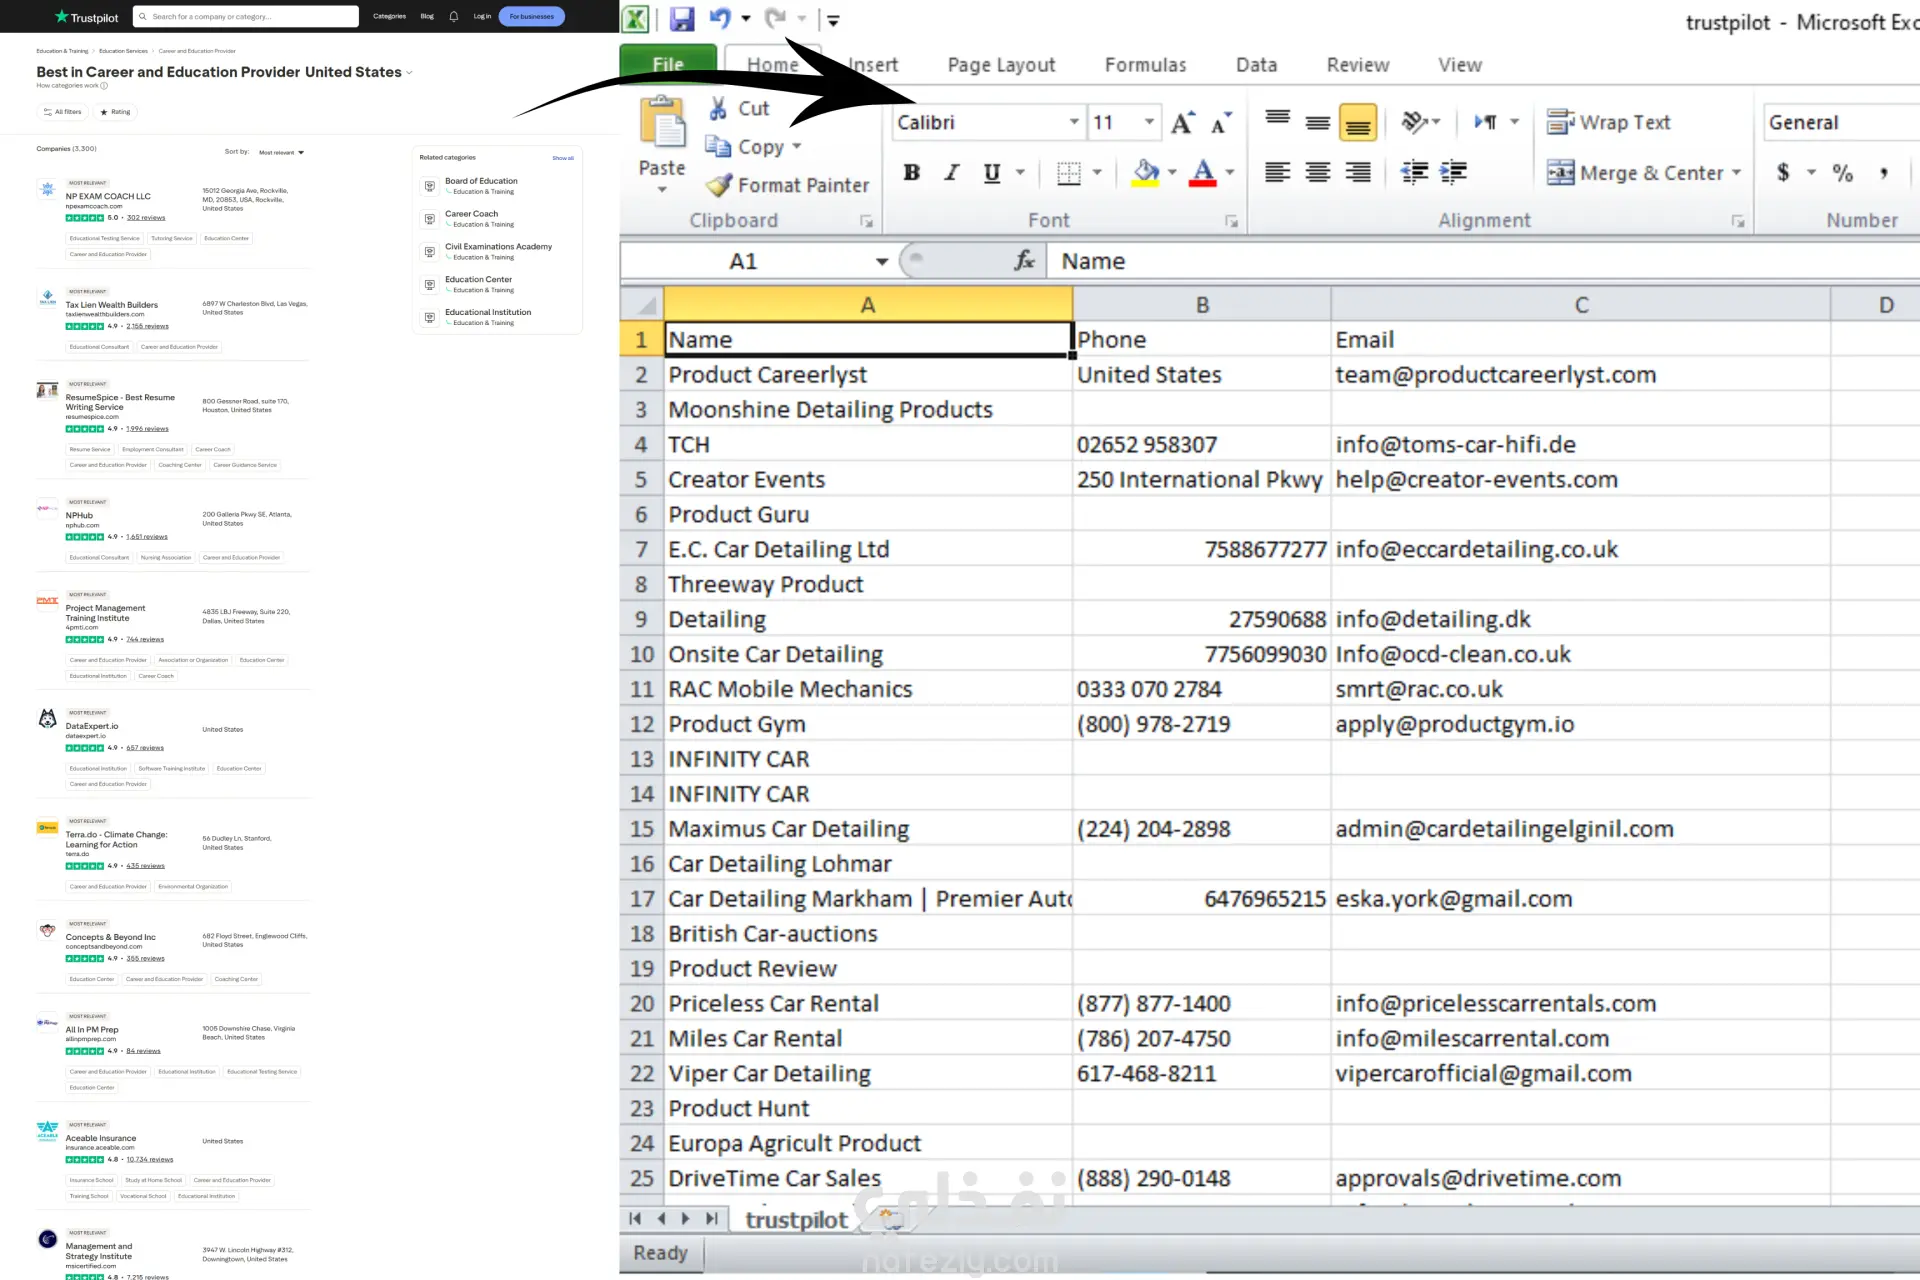Activate the Format Painter brush
1920x1280 pixels.
tap(719, 185)
